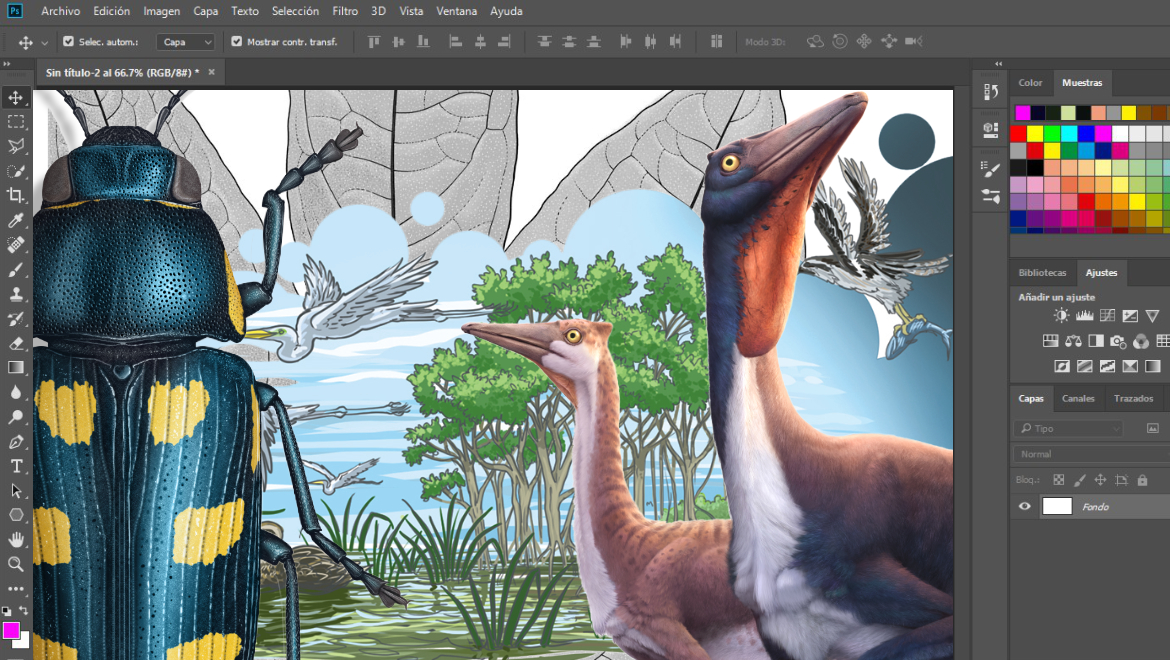Collapse the right panels with double arrow
Image resolution: width=1170 pixels, height=660 pixels.
pos(998,64)
